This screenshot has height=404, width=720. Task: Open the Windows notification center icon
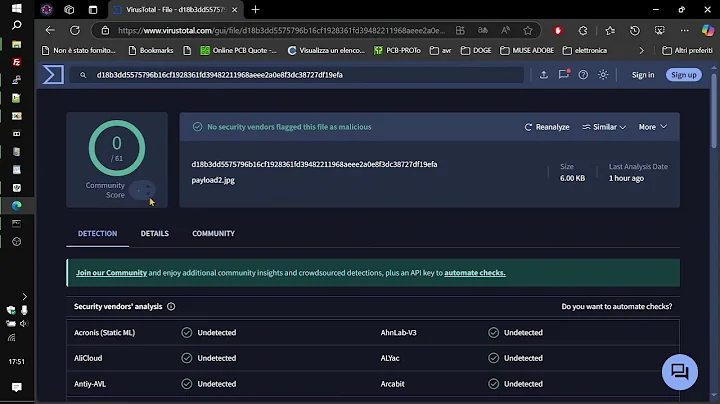pos(17,387)
